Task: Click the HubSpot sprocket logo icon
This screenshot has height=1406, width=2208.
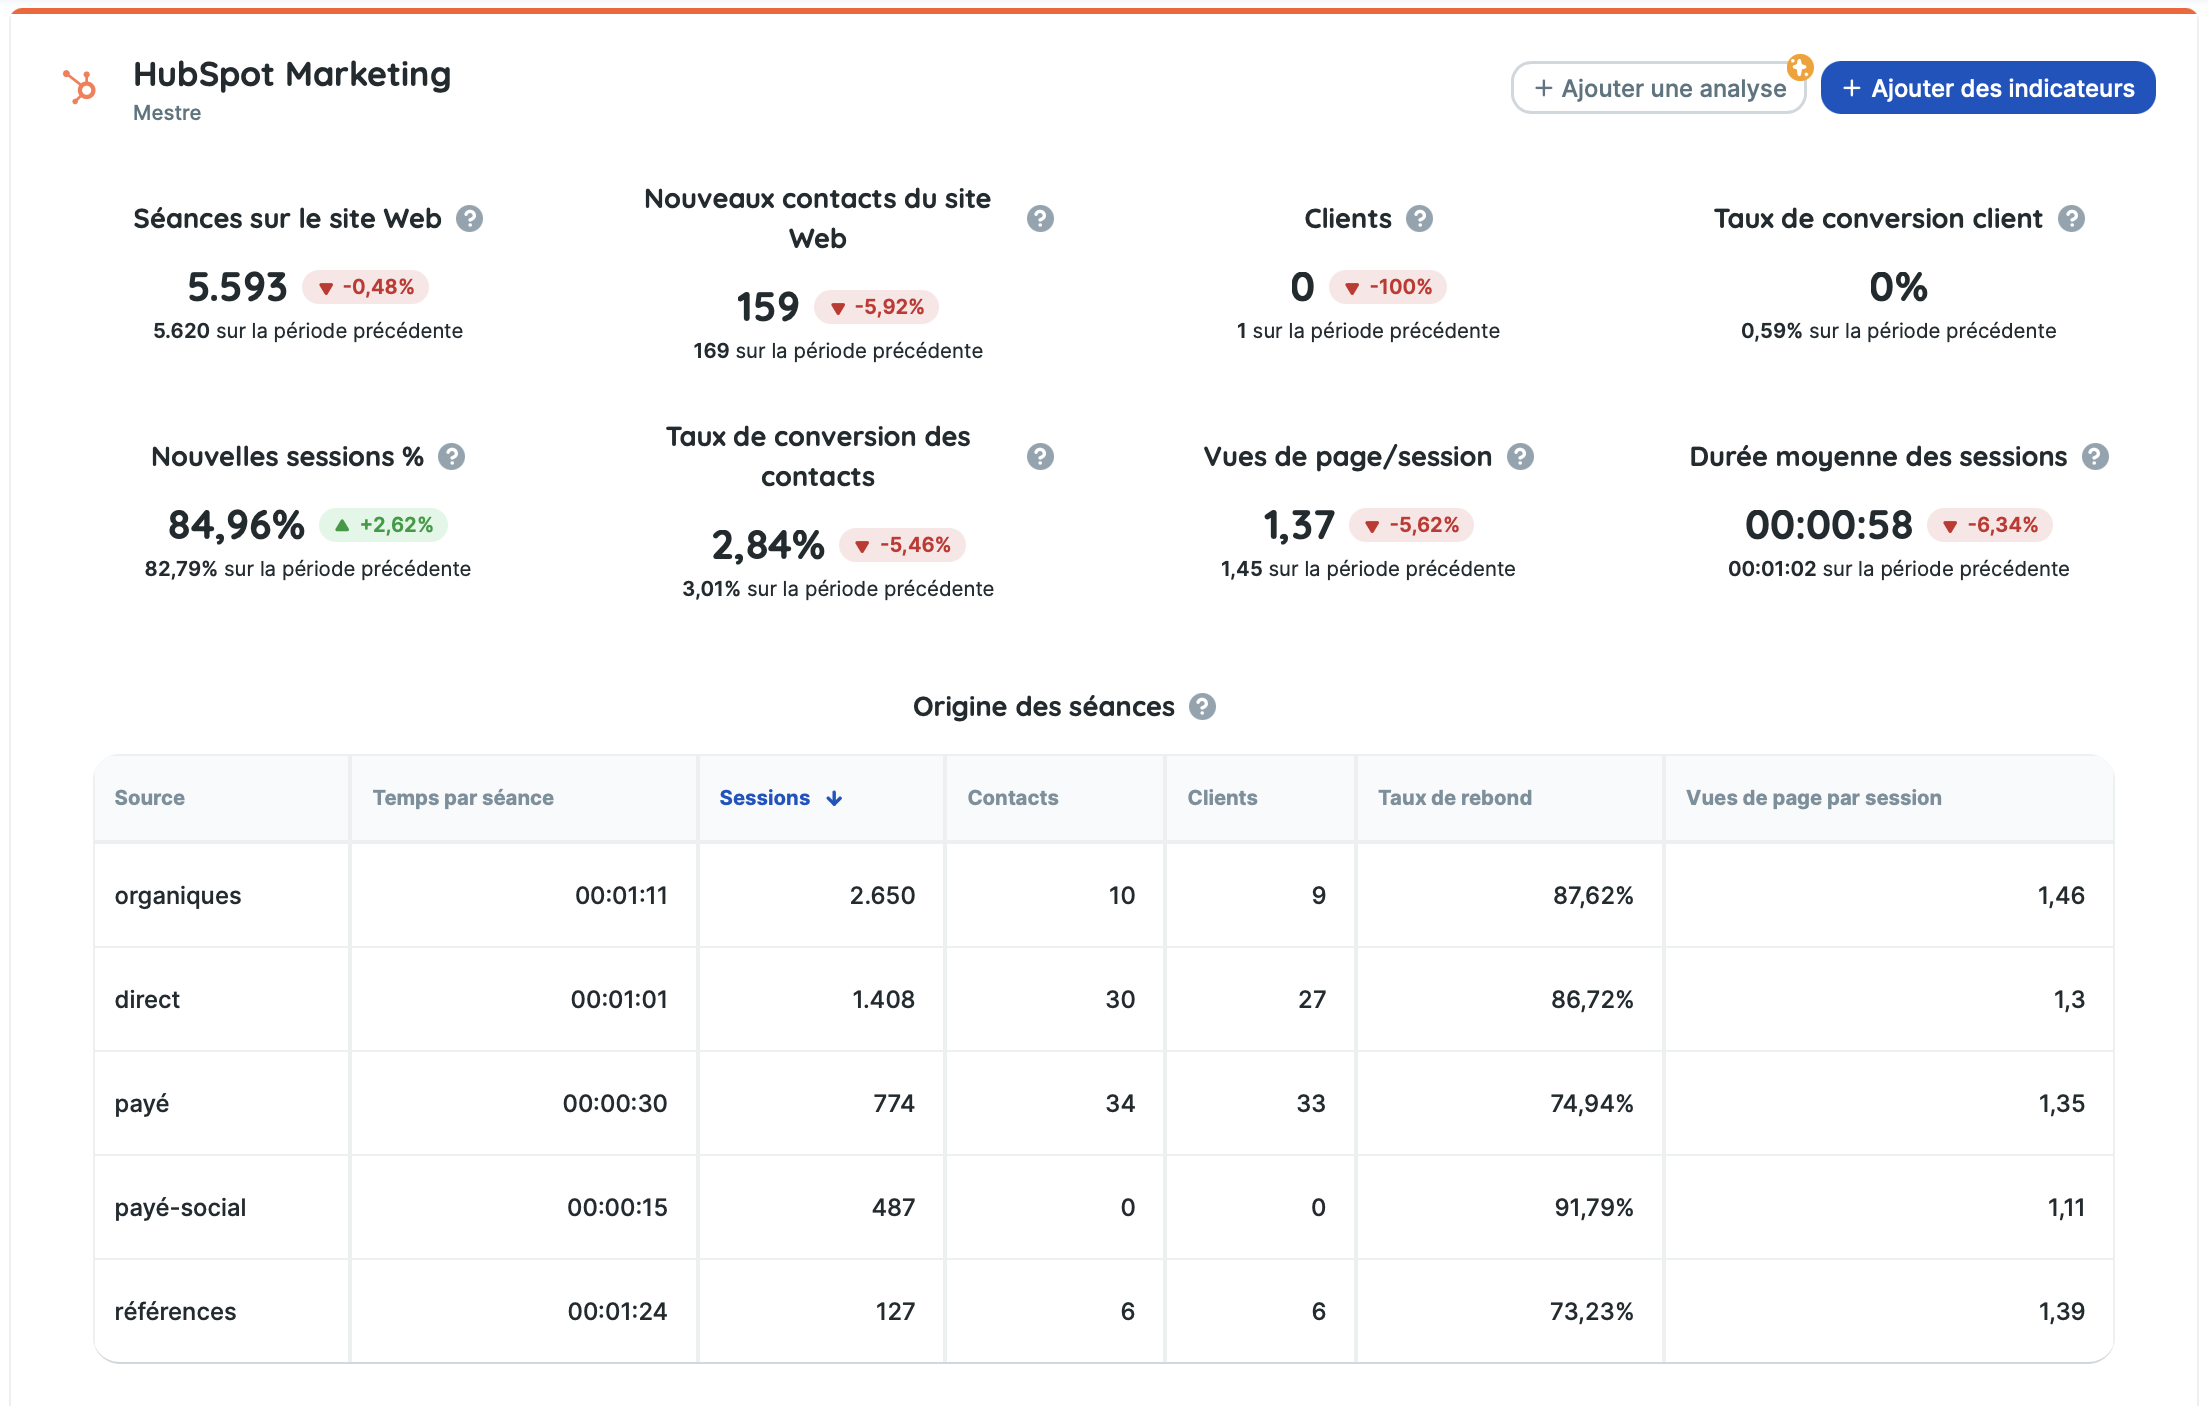Action: click(x=80, y=87)
